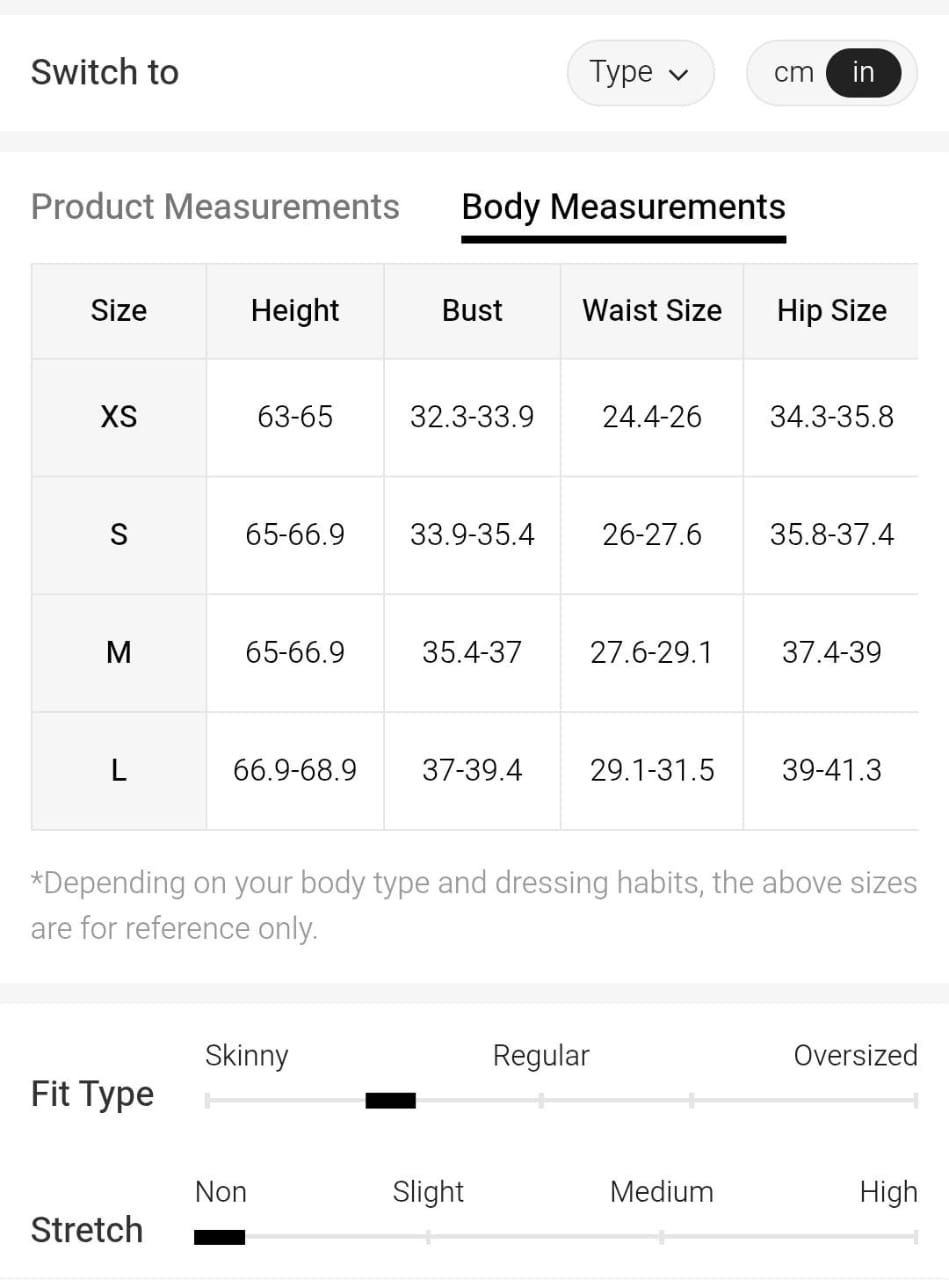The width and height of the screenshot is (949, 1280).
Task: Select the M size row label
Action: (x=119, y=653)
